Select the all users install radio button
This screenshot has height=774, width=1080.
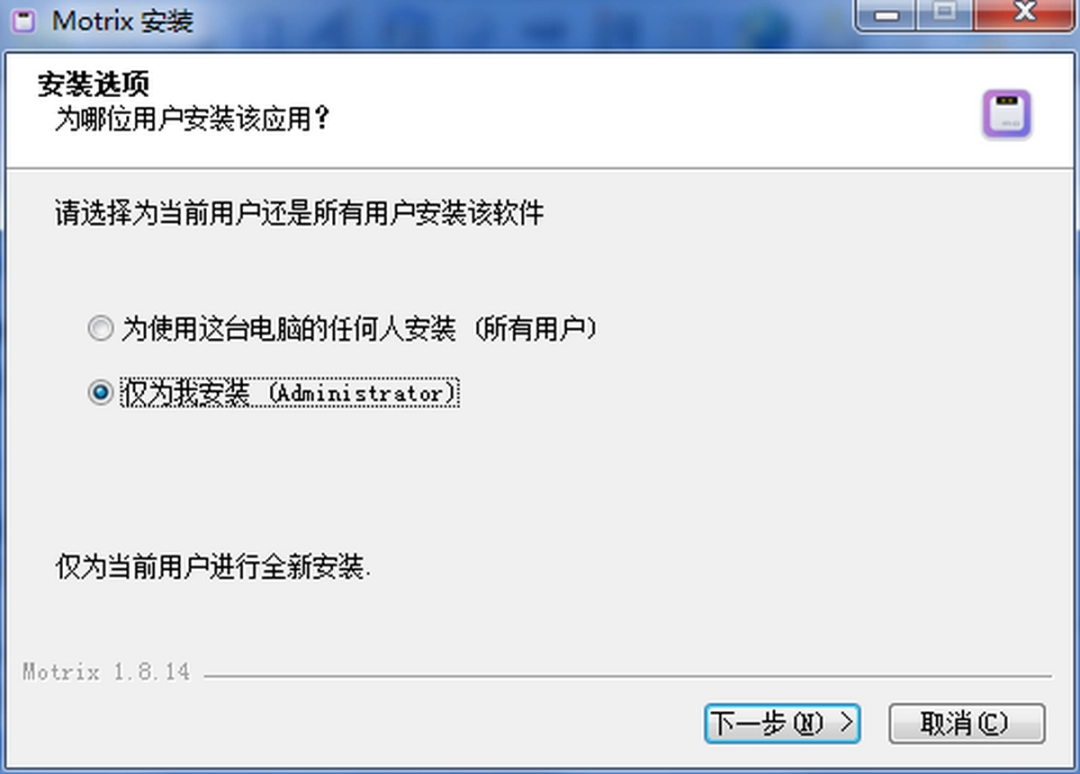point(101,328)
